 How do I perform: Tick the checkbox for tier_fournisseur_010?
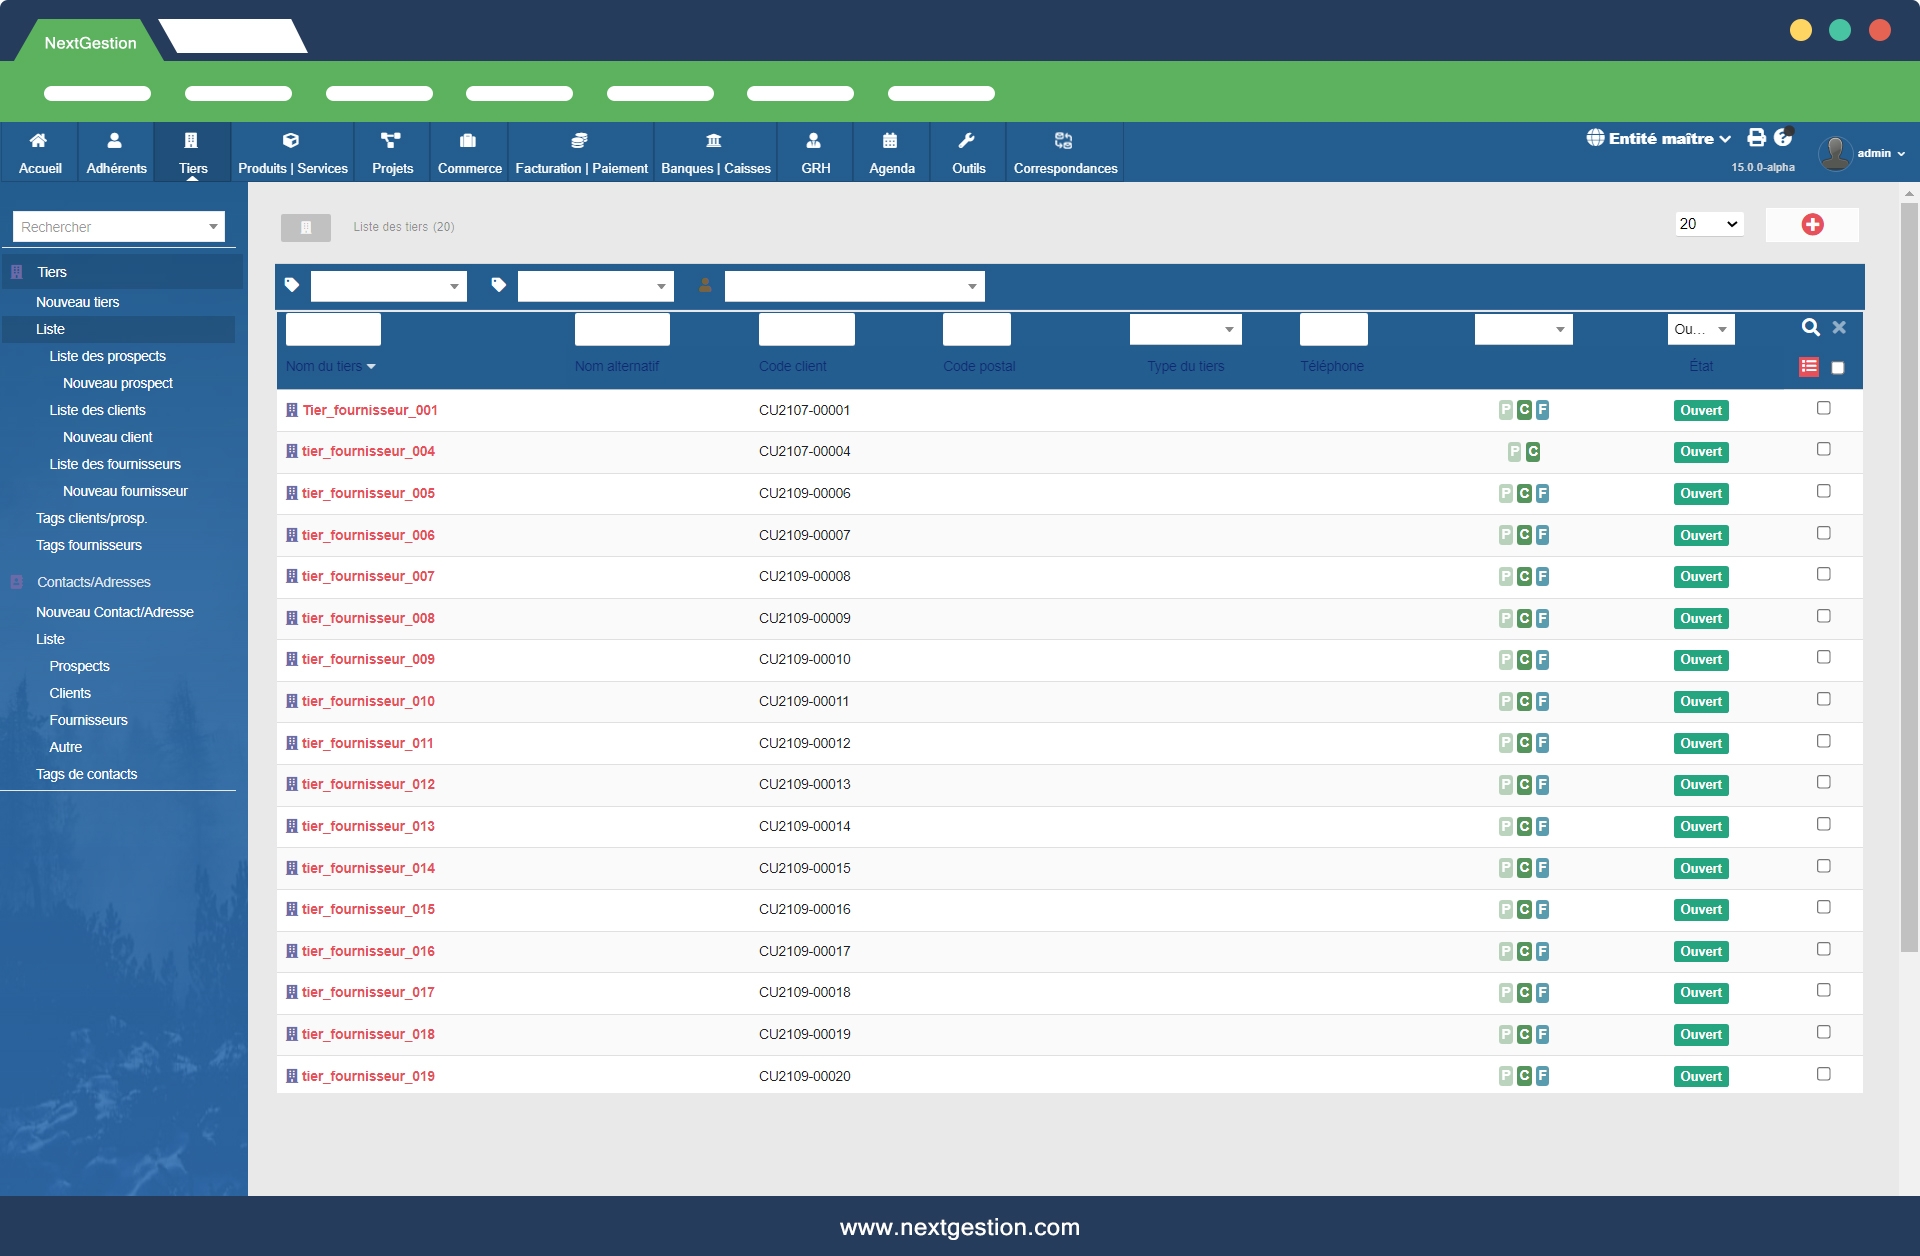1823,699
